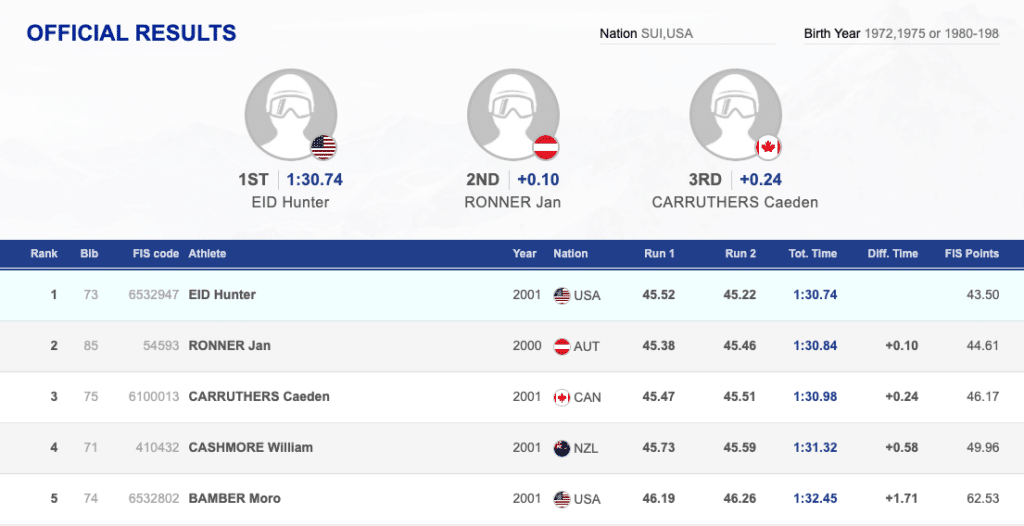Sort by Tot. Time column header
This screenshot has height=526, width=1024.
click(x=811, y=254)
